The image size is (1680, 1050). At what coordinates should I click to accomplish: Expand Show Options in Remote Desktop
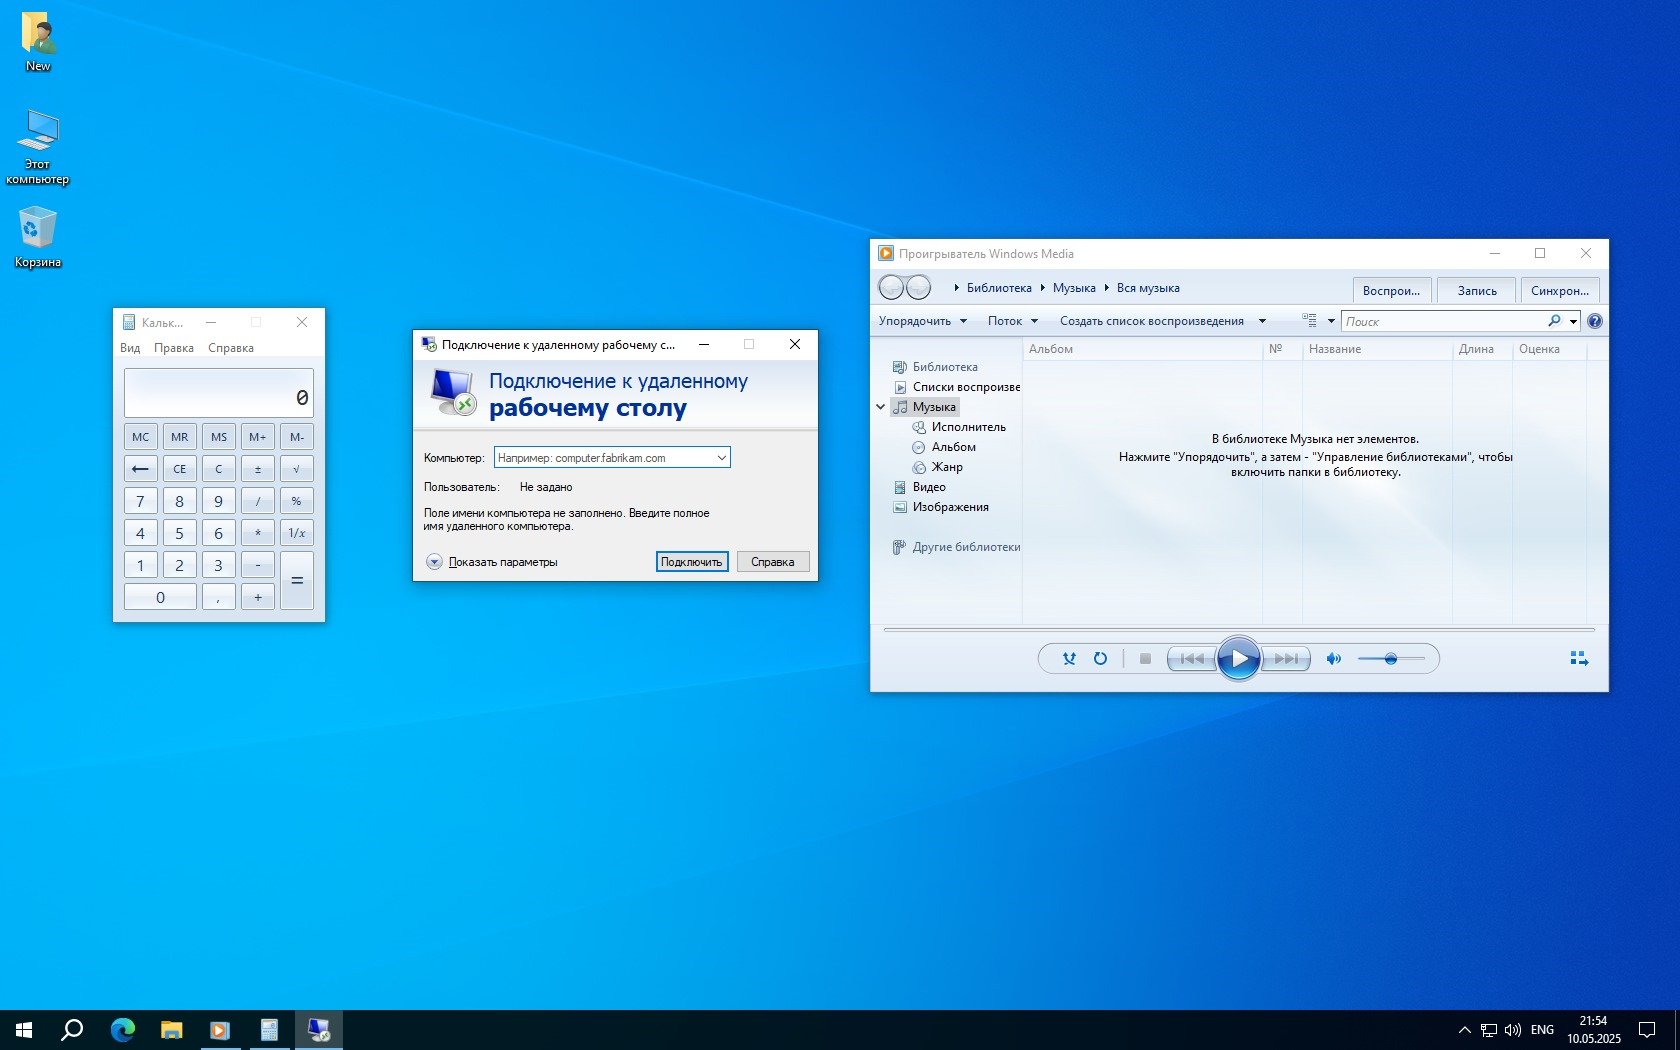[434, 562]
